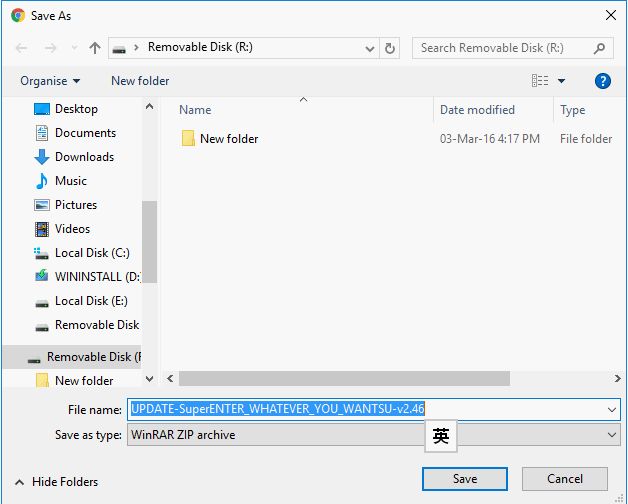This screenshot has height=504, width=628.
Task: Change view with the view icon
Action: click(540, 81)
